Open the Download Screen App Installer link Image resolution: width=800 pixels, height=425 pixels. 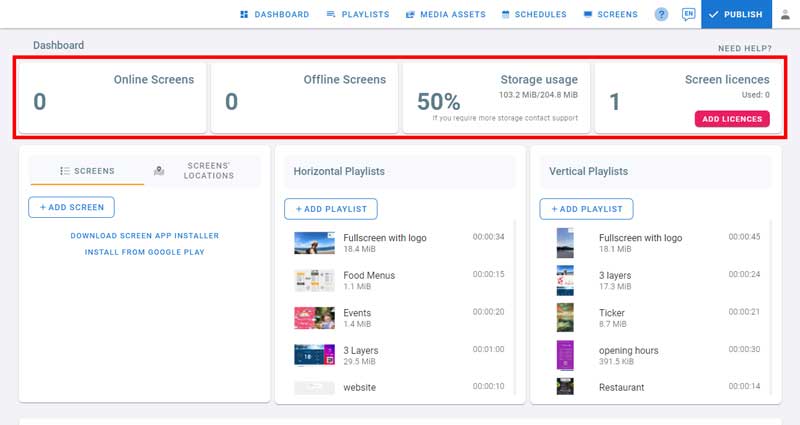coord(144,236)
